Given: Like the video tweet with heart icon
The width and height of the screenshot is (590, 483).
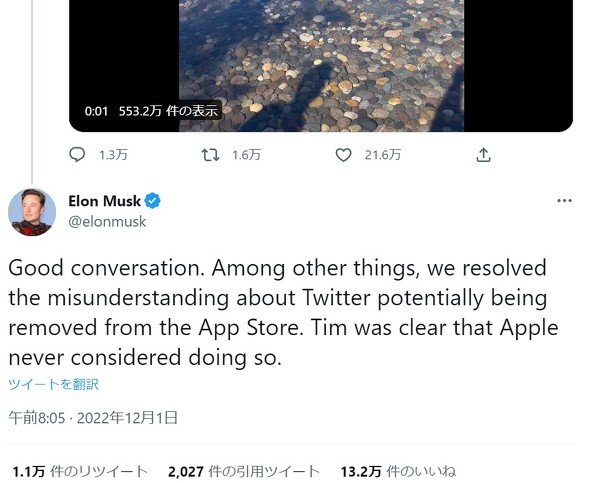Looking at the screenshot, I should point(343,155).
